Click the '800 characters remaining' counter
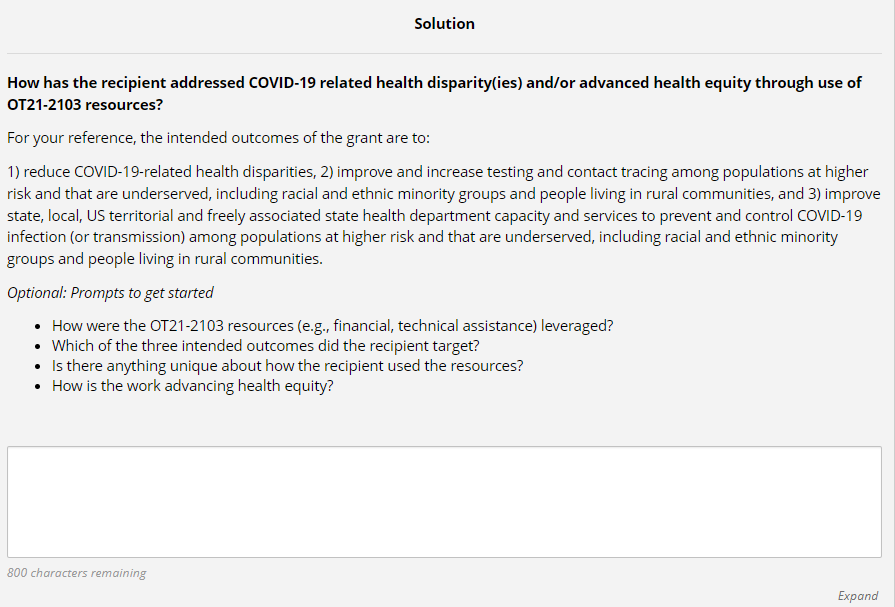This screenshot has width=895, height=607. tap(77, 573)
